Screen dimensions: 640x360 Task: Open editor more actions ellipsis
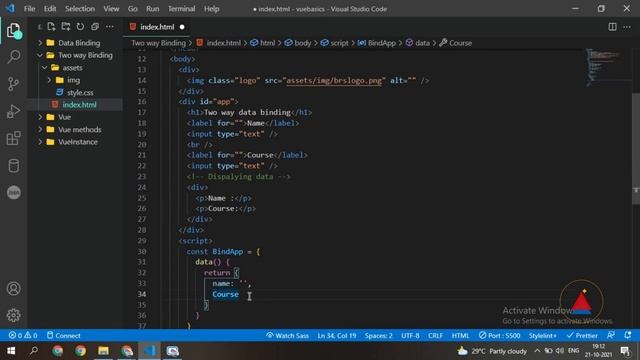pyautogui.click(x=627, y=27)
